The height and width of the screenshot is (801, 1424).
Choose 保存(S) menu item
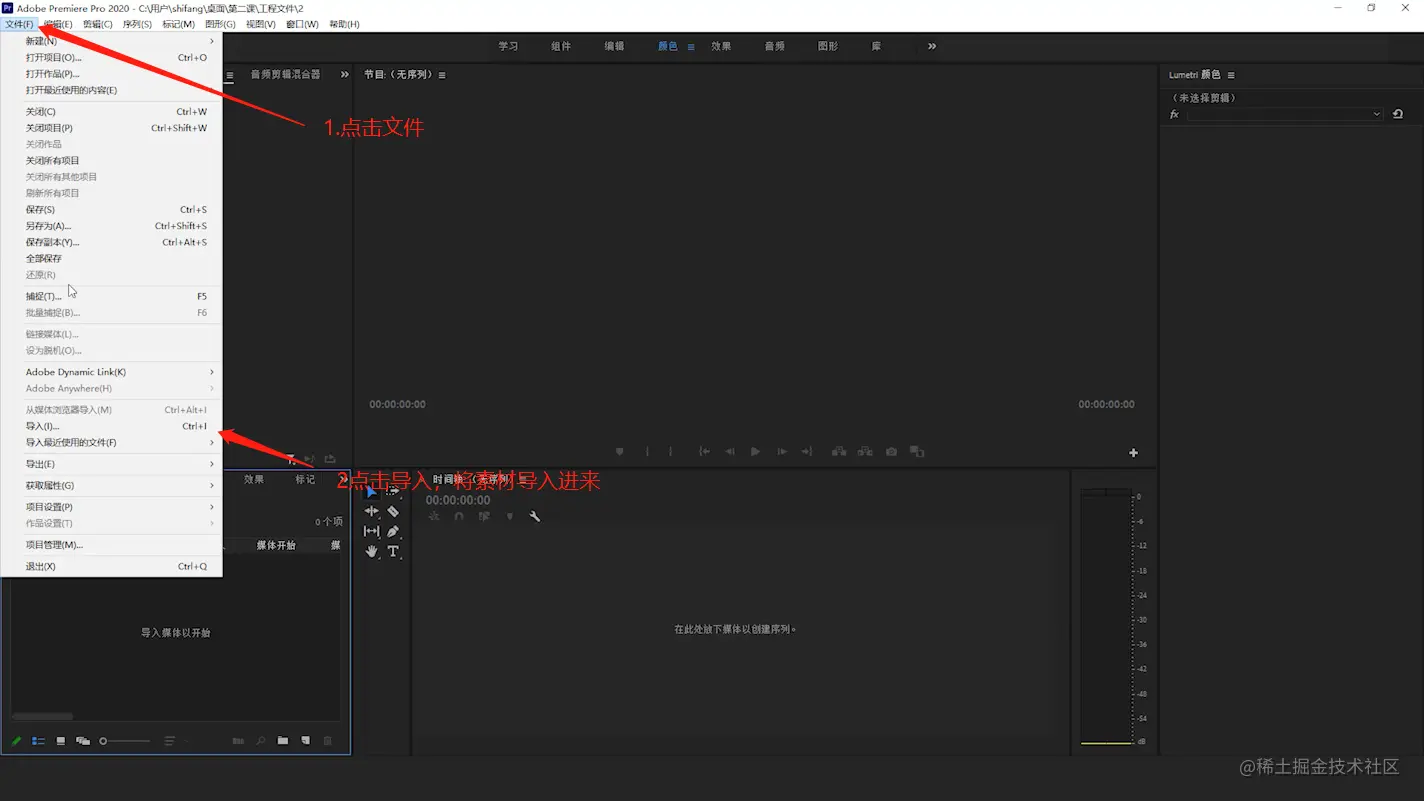112,209
